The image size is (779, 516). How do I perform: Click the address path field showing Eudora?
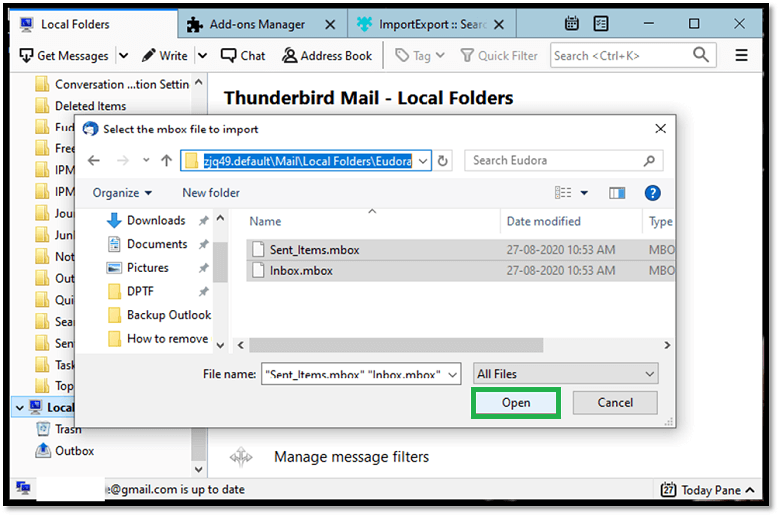(307, 161)
